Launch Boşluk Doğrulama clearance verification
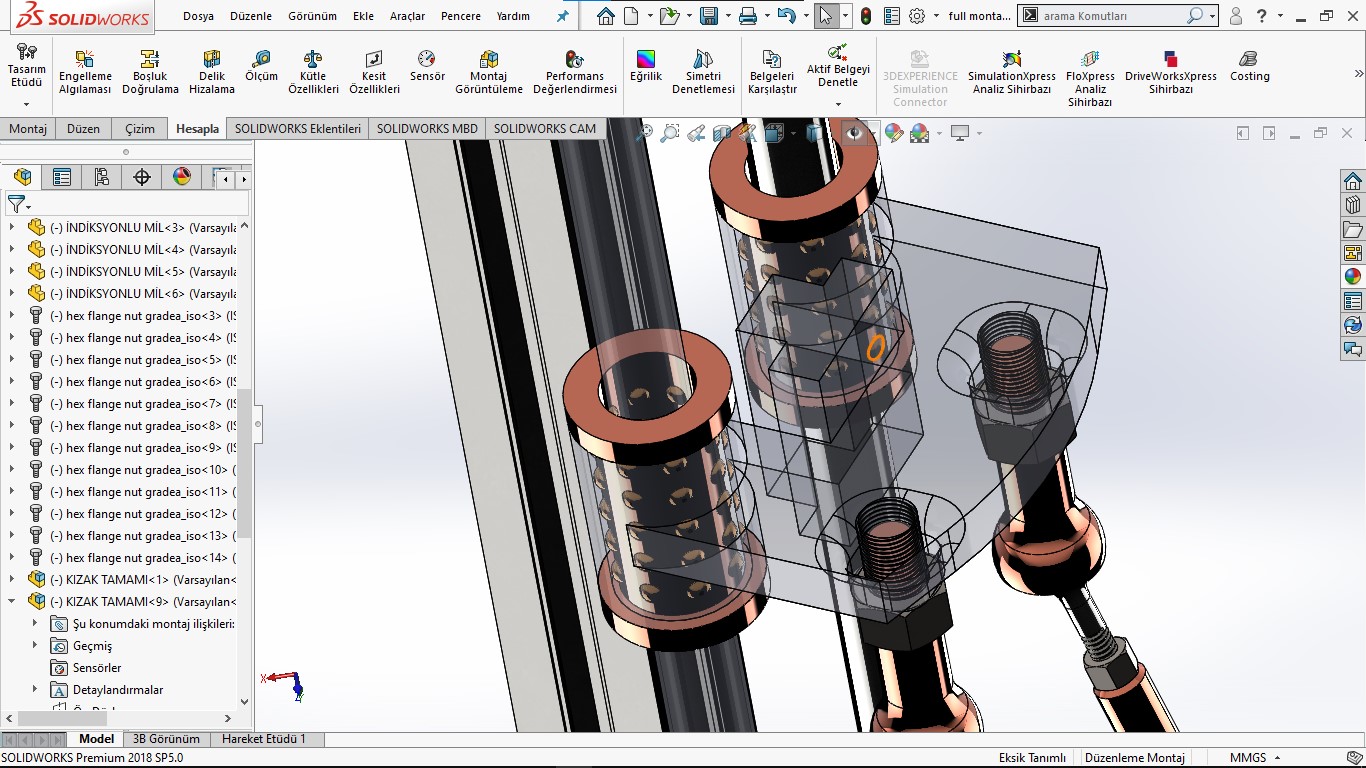The height and width of the screenshot is (768, 1366). 150,72
